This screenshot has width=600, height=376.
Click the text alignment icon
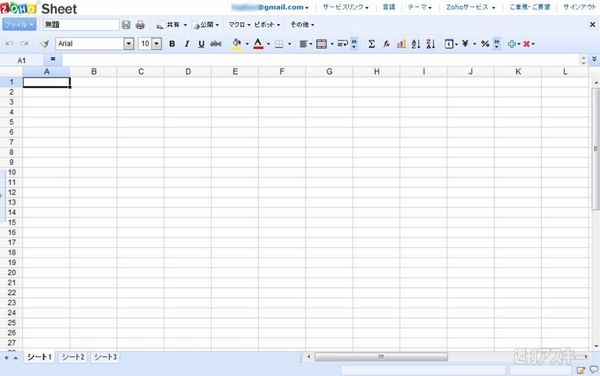[303, 44]
